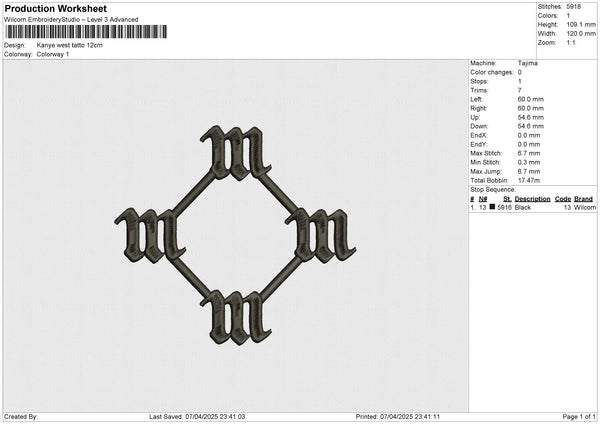
Task: Select the Machine value Tajima
Action: point(527,63)
